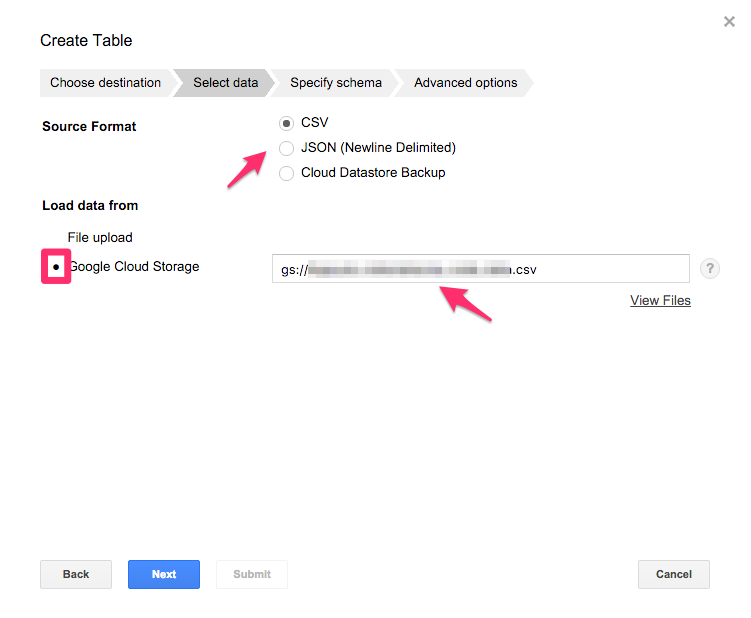Select Cloud Datastore Backup format
The image size is (751, 618).
tap(287, 173)
